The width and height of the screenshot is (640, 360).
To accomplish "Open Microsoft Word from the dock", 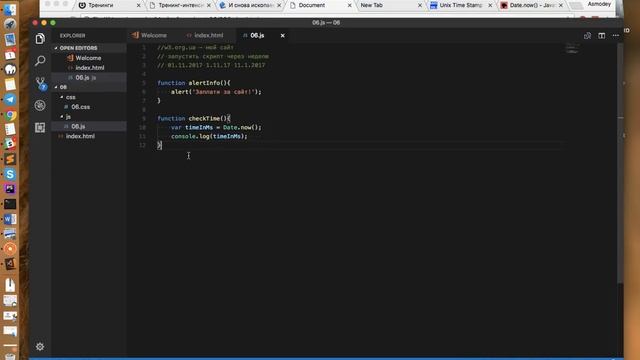I will point(10,219).
